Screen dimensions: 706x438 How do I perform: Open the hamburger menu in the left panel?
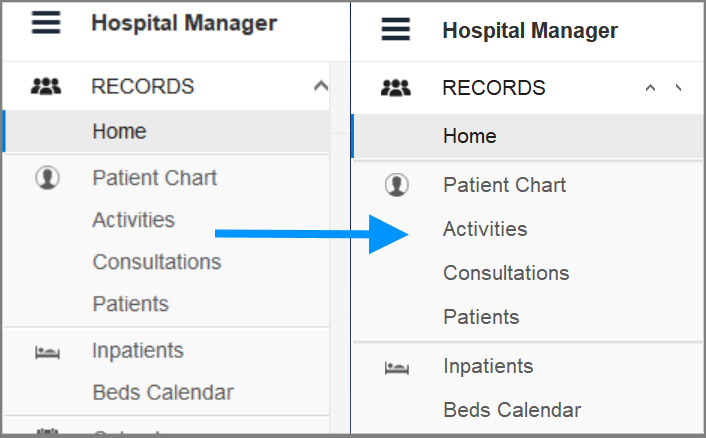click(46, 23)
